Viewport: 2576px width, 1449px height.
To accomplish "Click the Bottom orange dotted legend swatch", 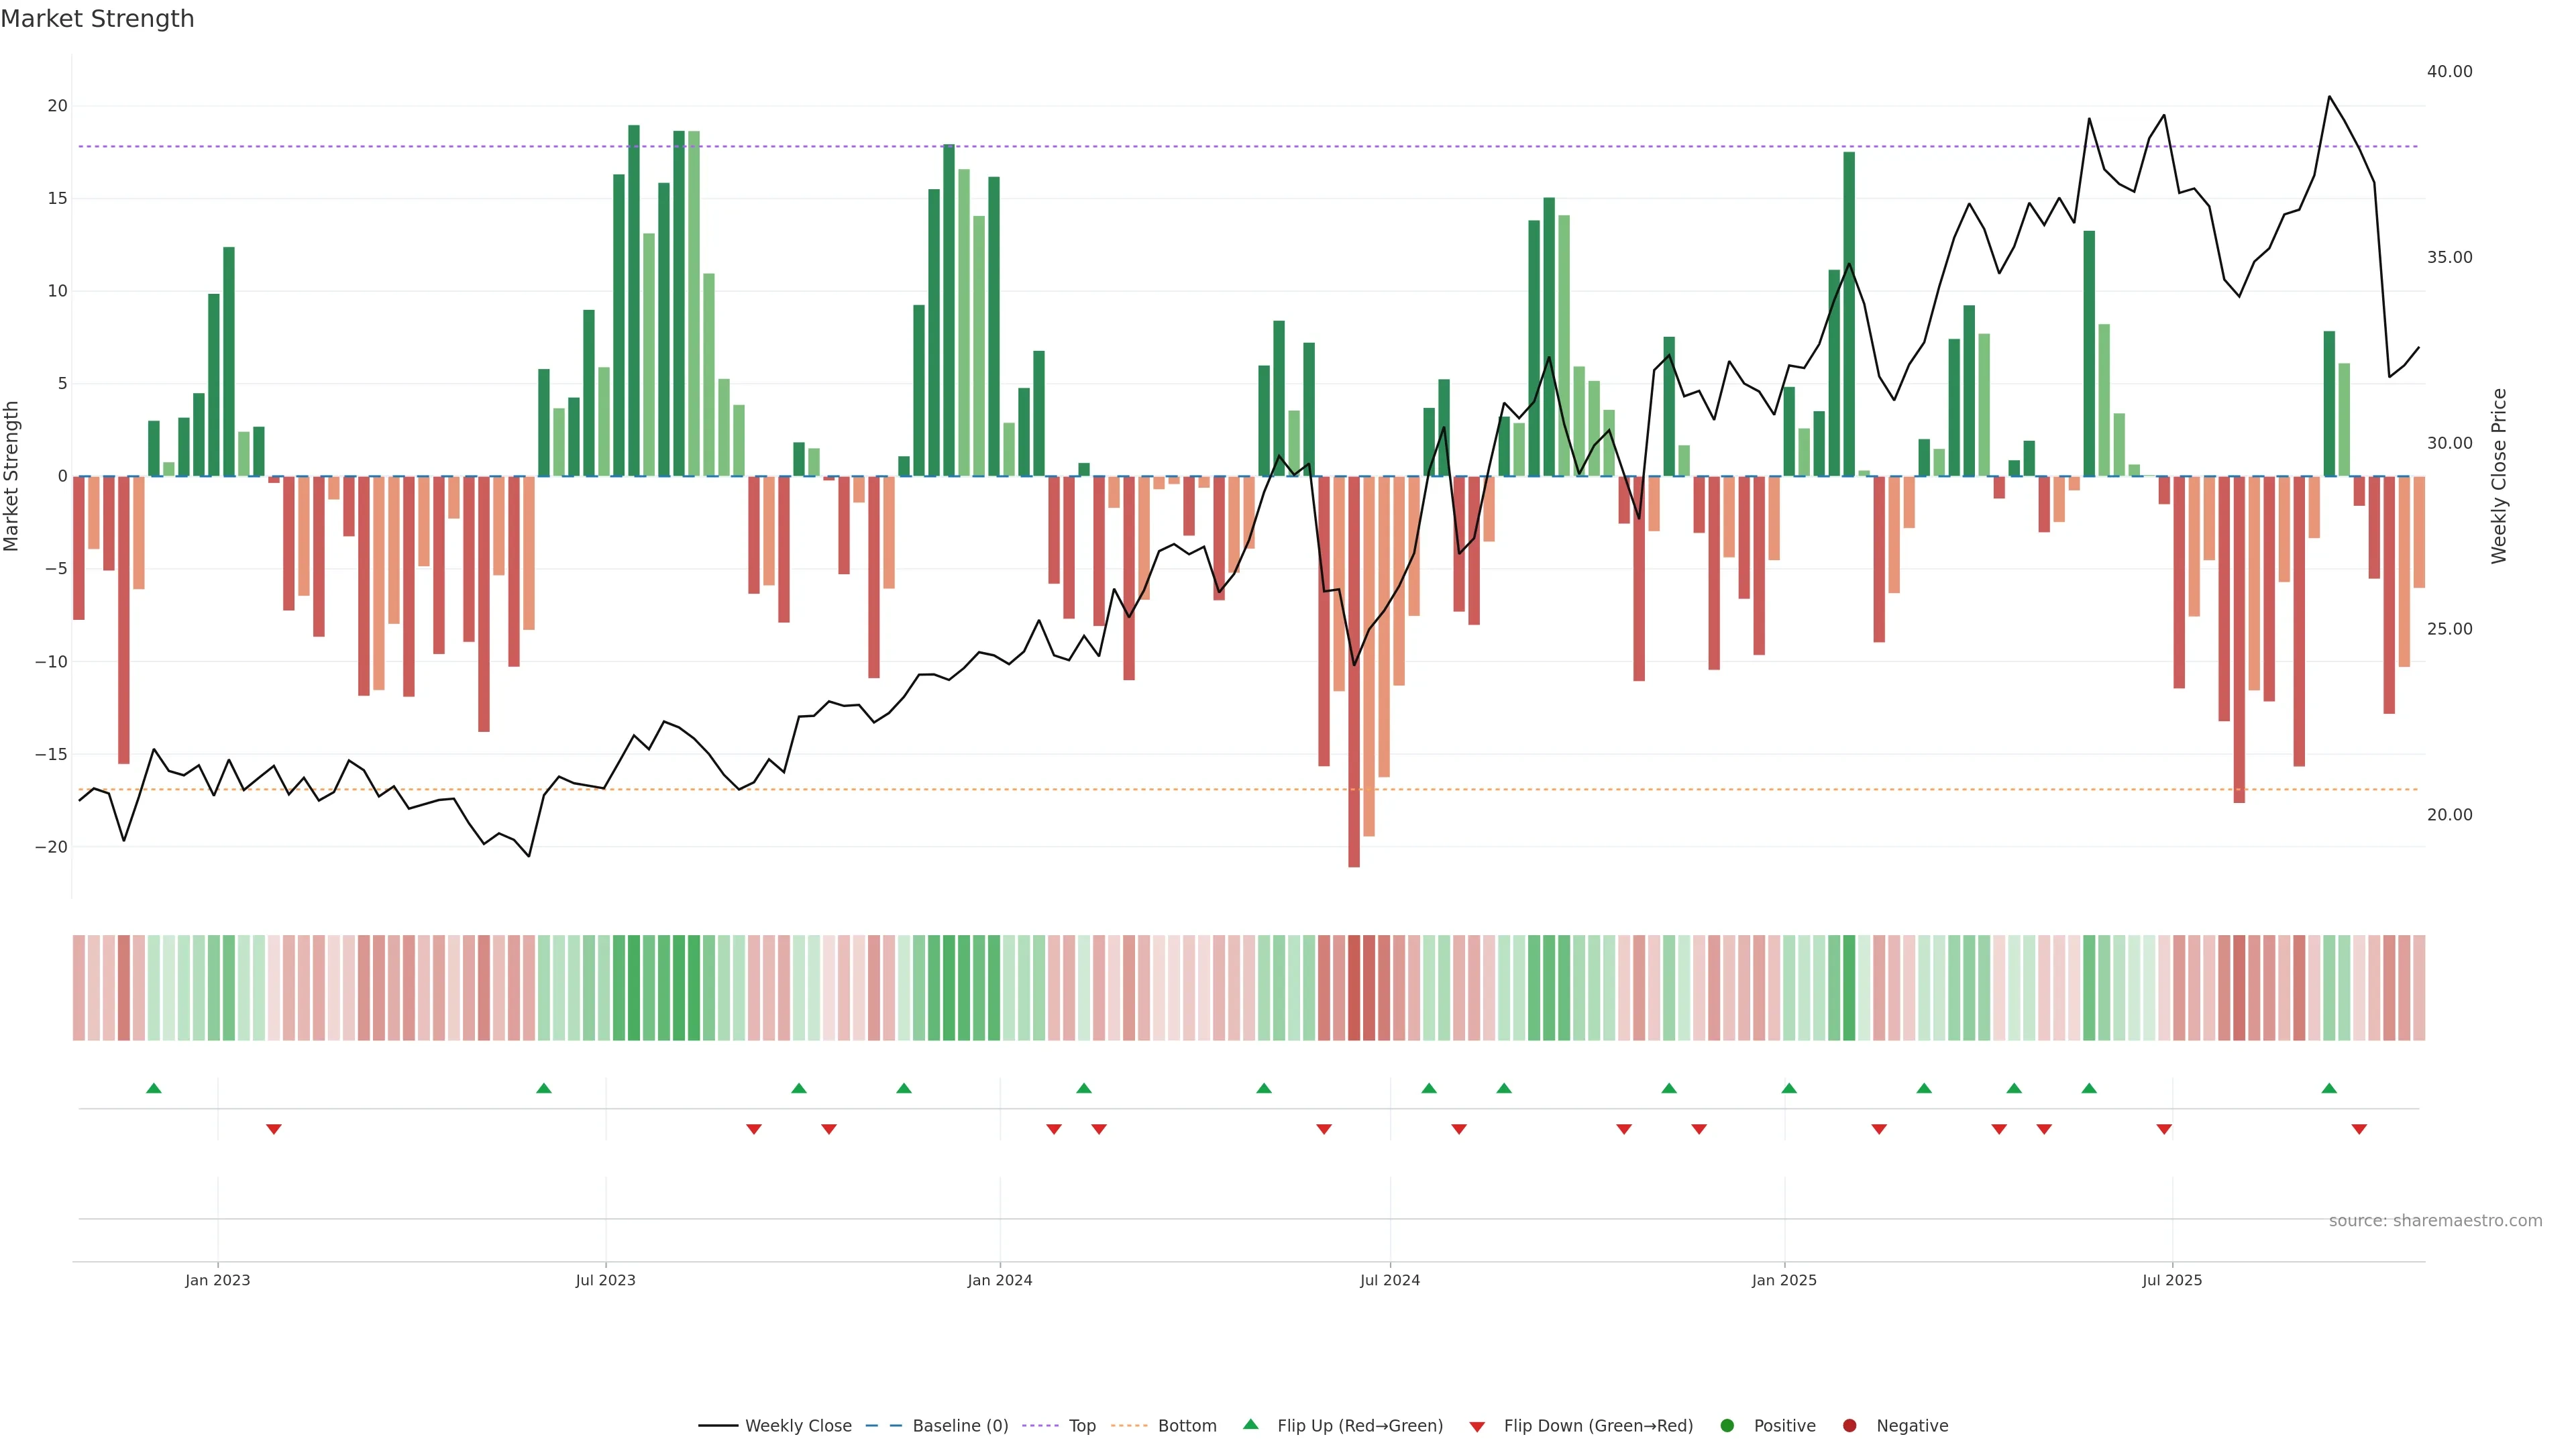I will (x=1129, y=1426).
